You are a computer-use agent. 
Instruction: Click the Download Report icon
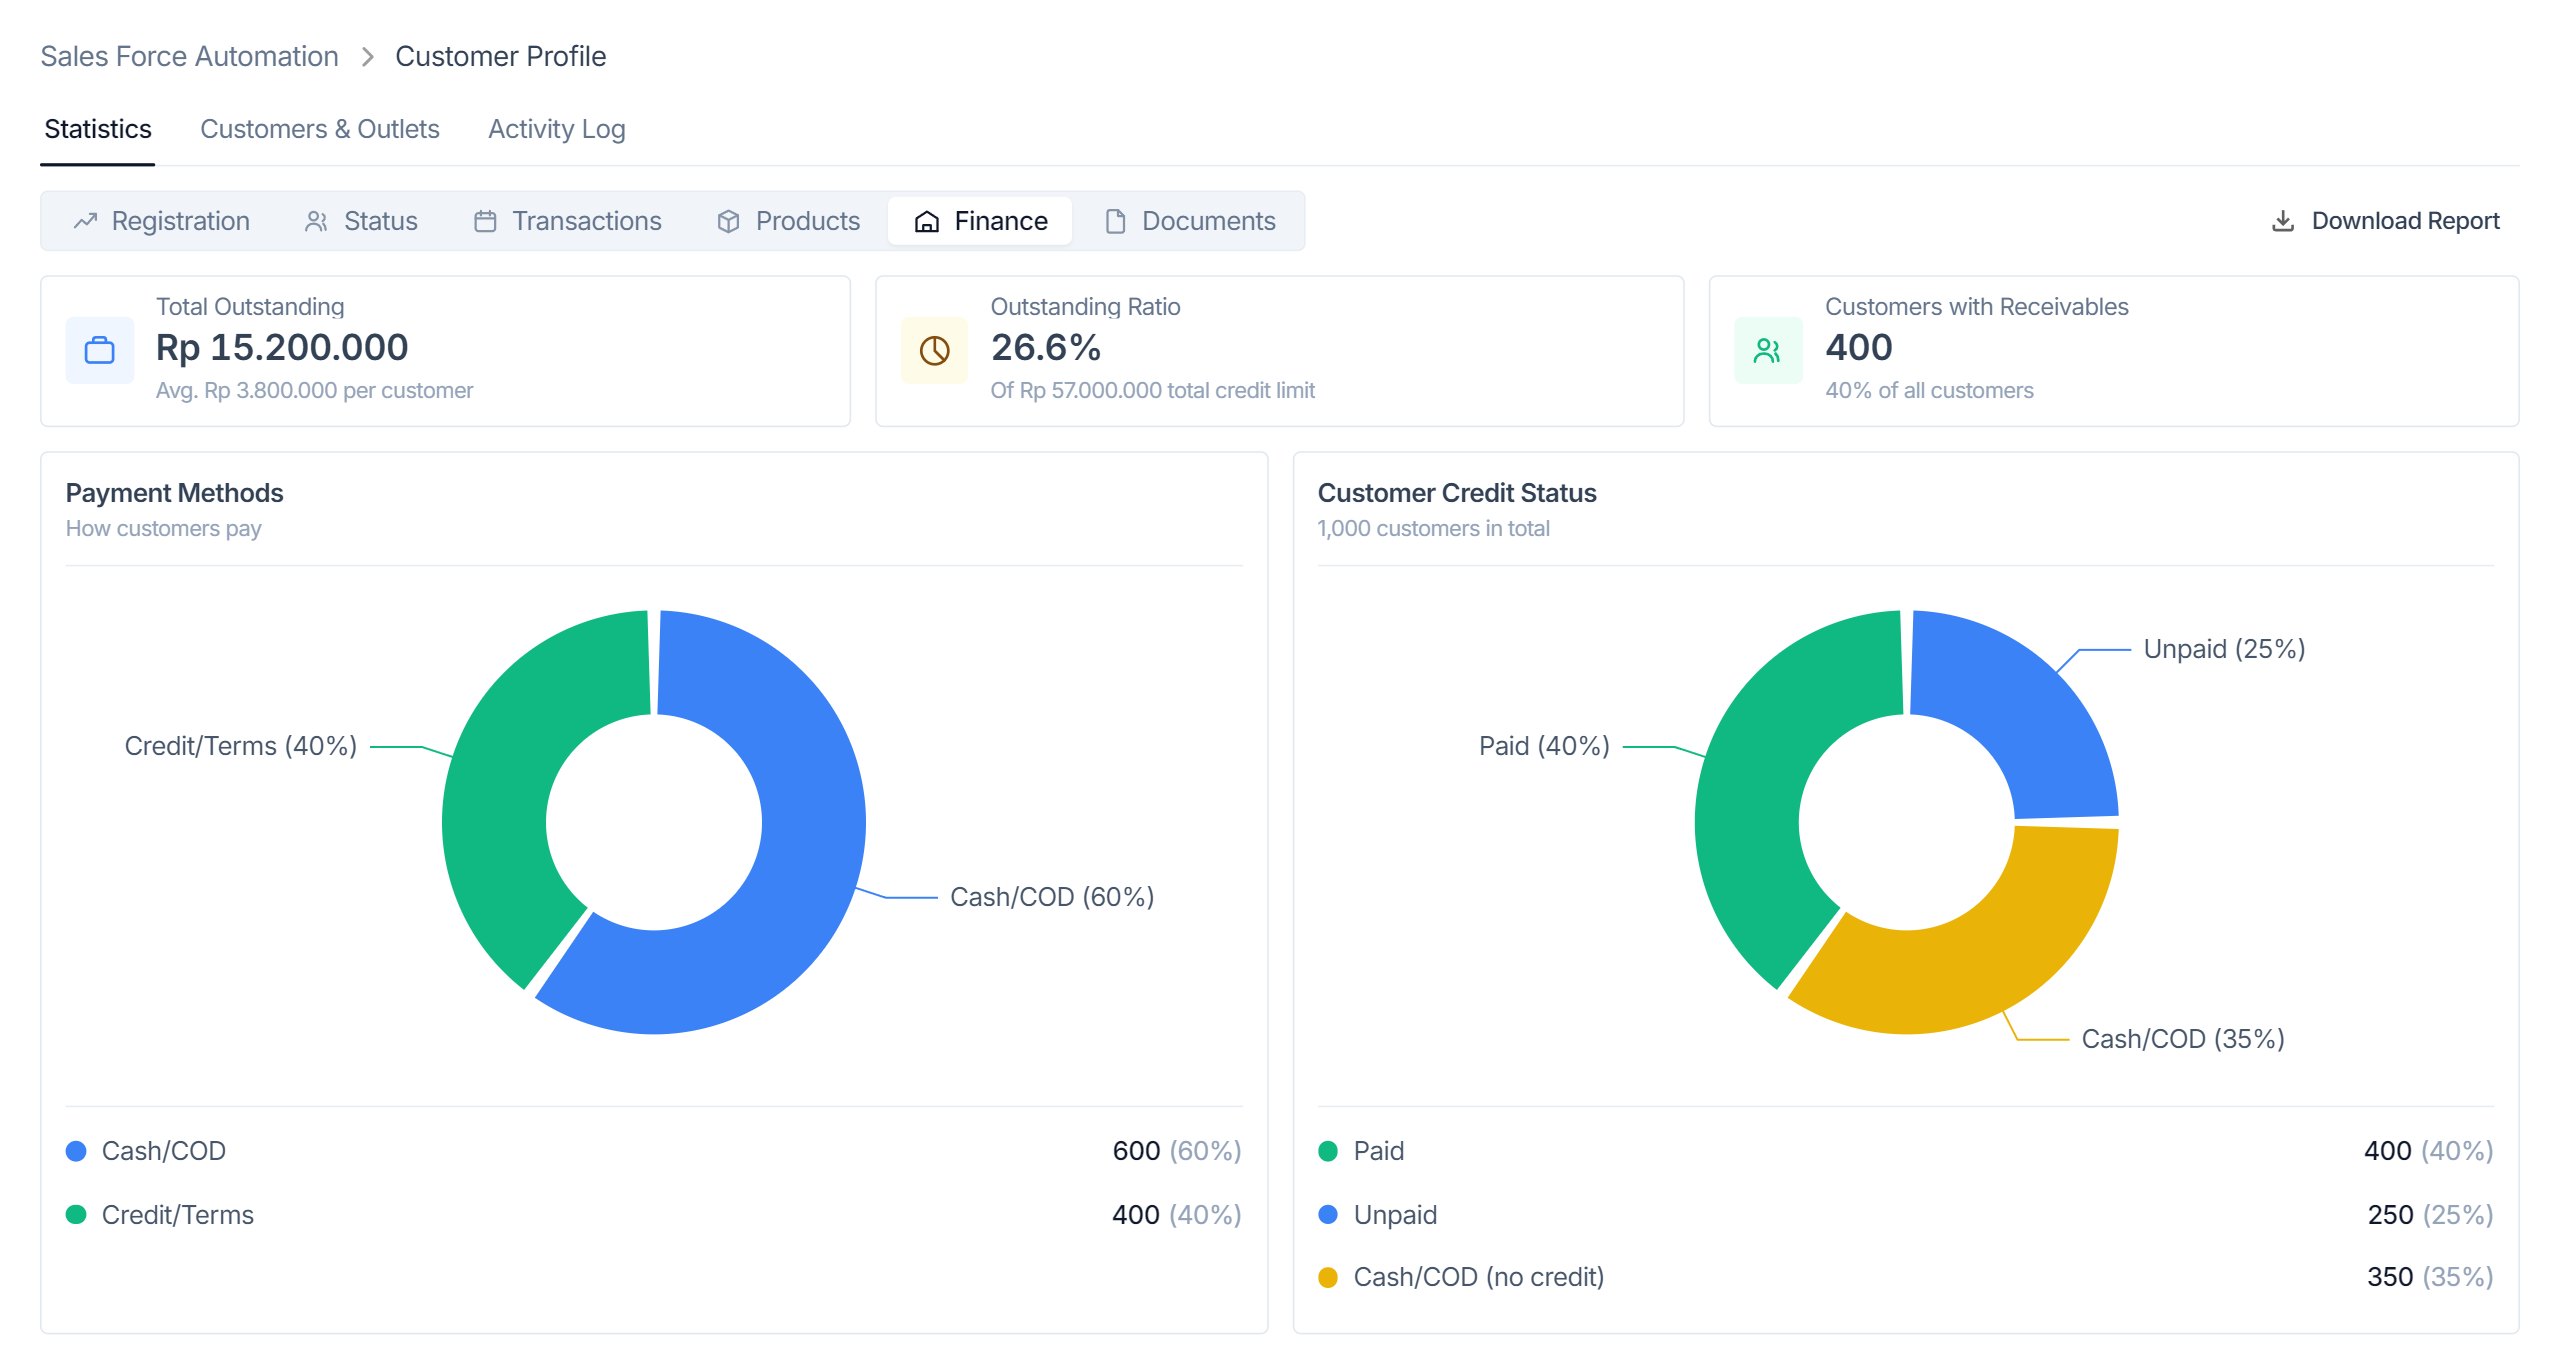[x=2283, y=221]
